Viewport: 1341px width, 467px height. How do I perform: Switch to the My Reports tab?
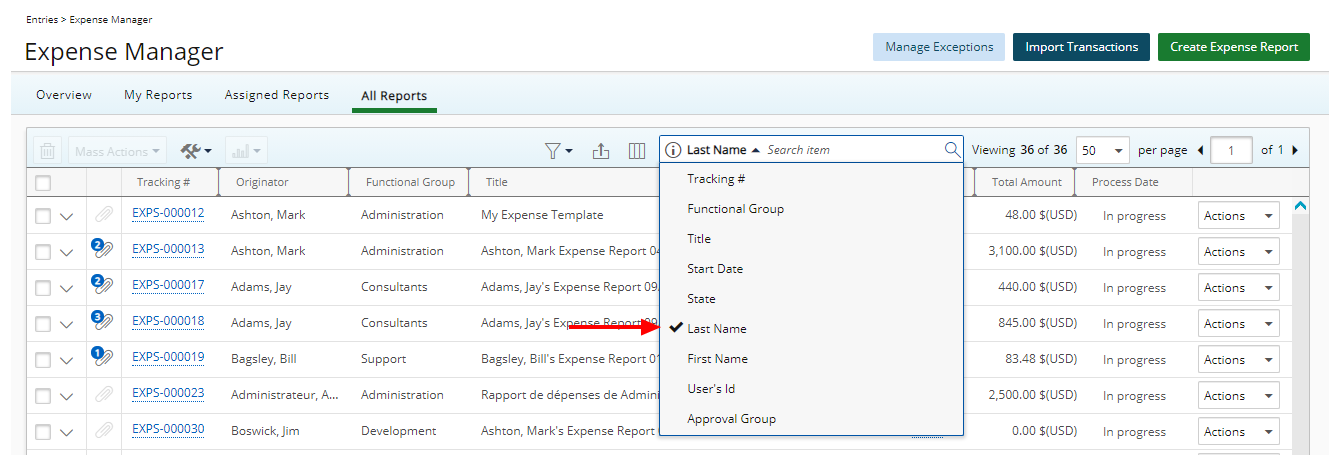[158, 95]
